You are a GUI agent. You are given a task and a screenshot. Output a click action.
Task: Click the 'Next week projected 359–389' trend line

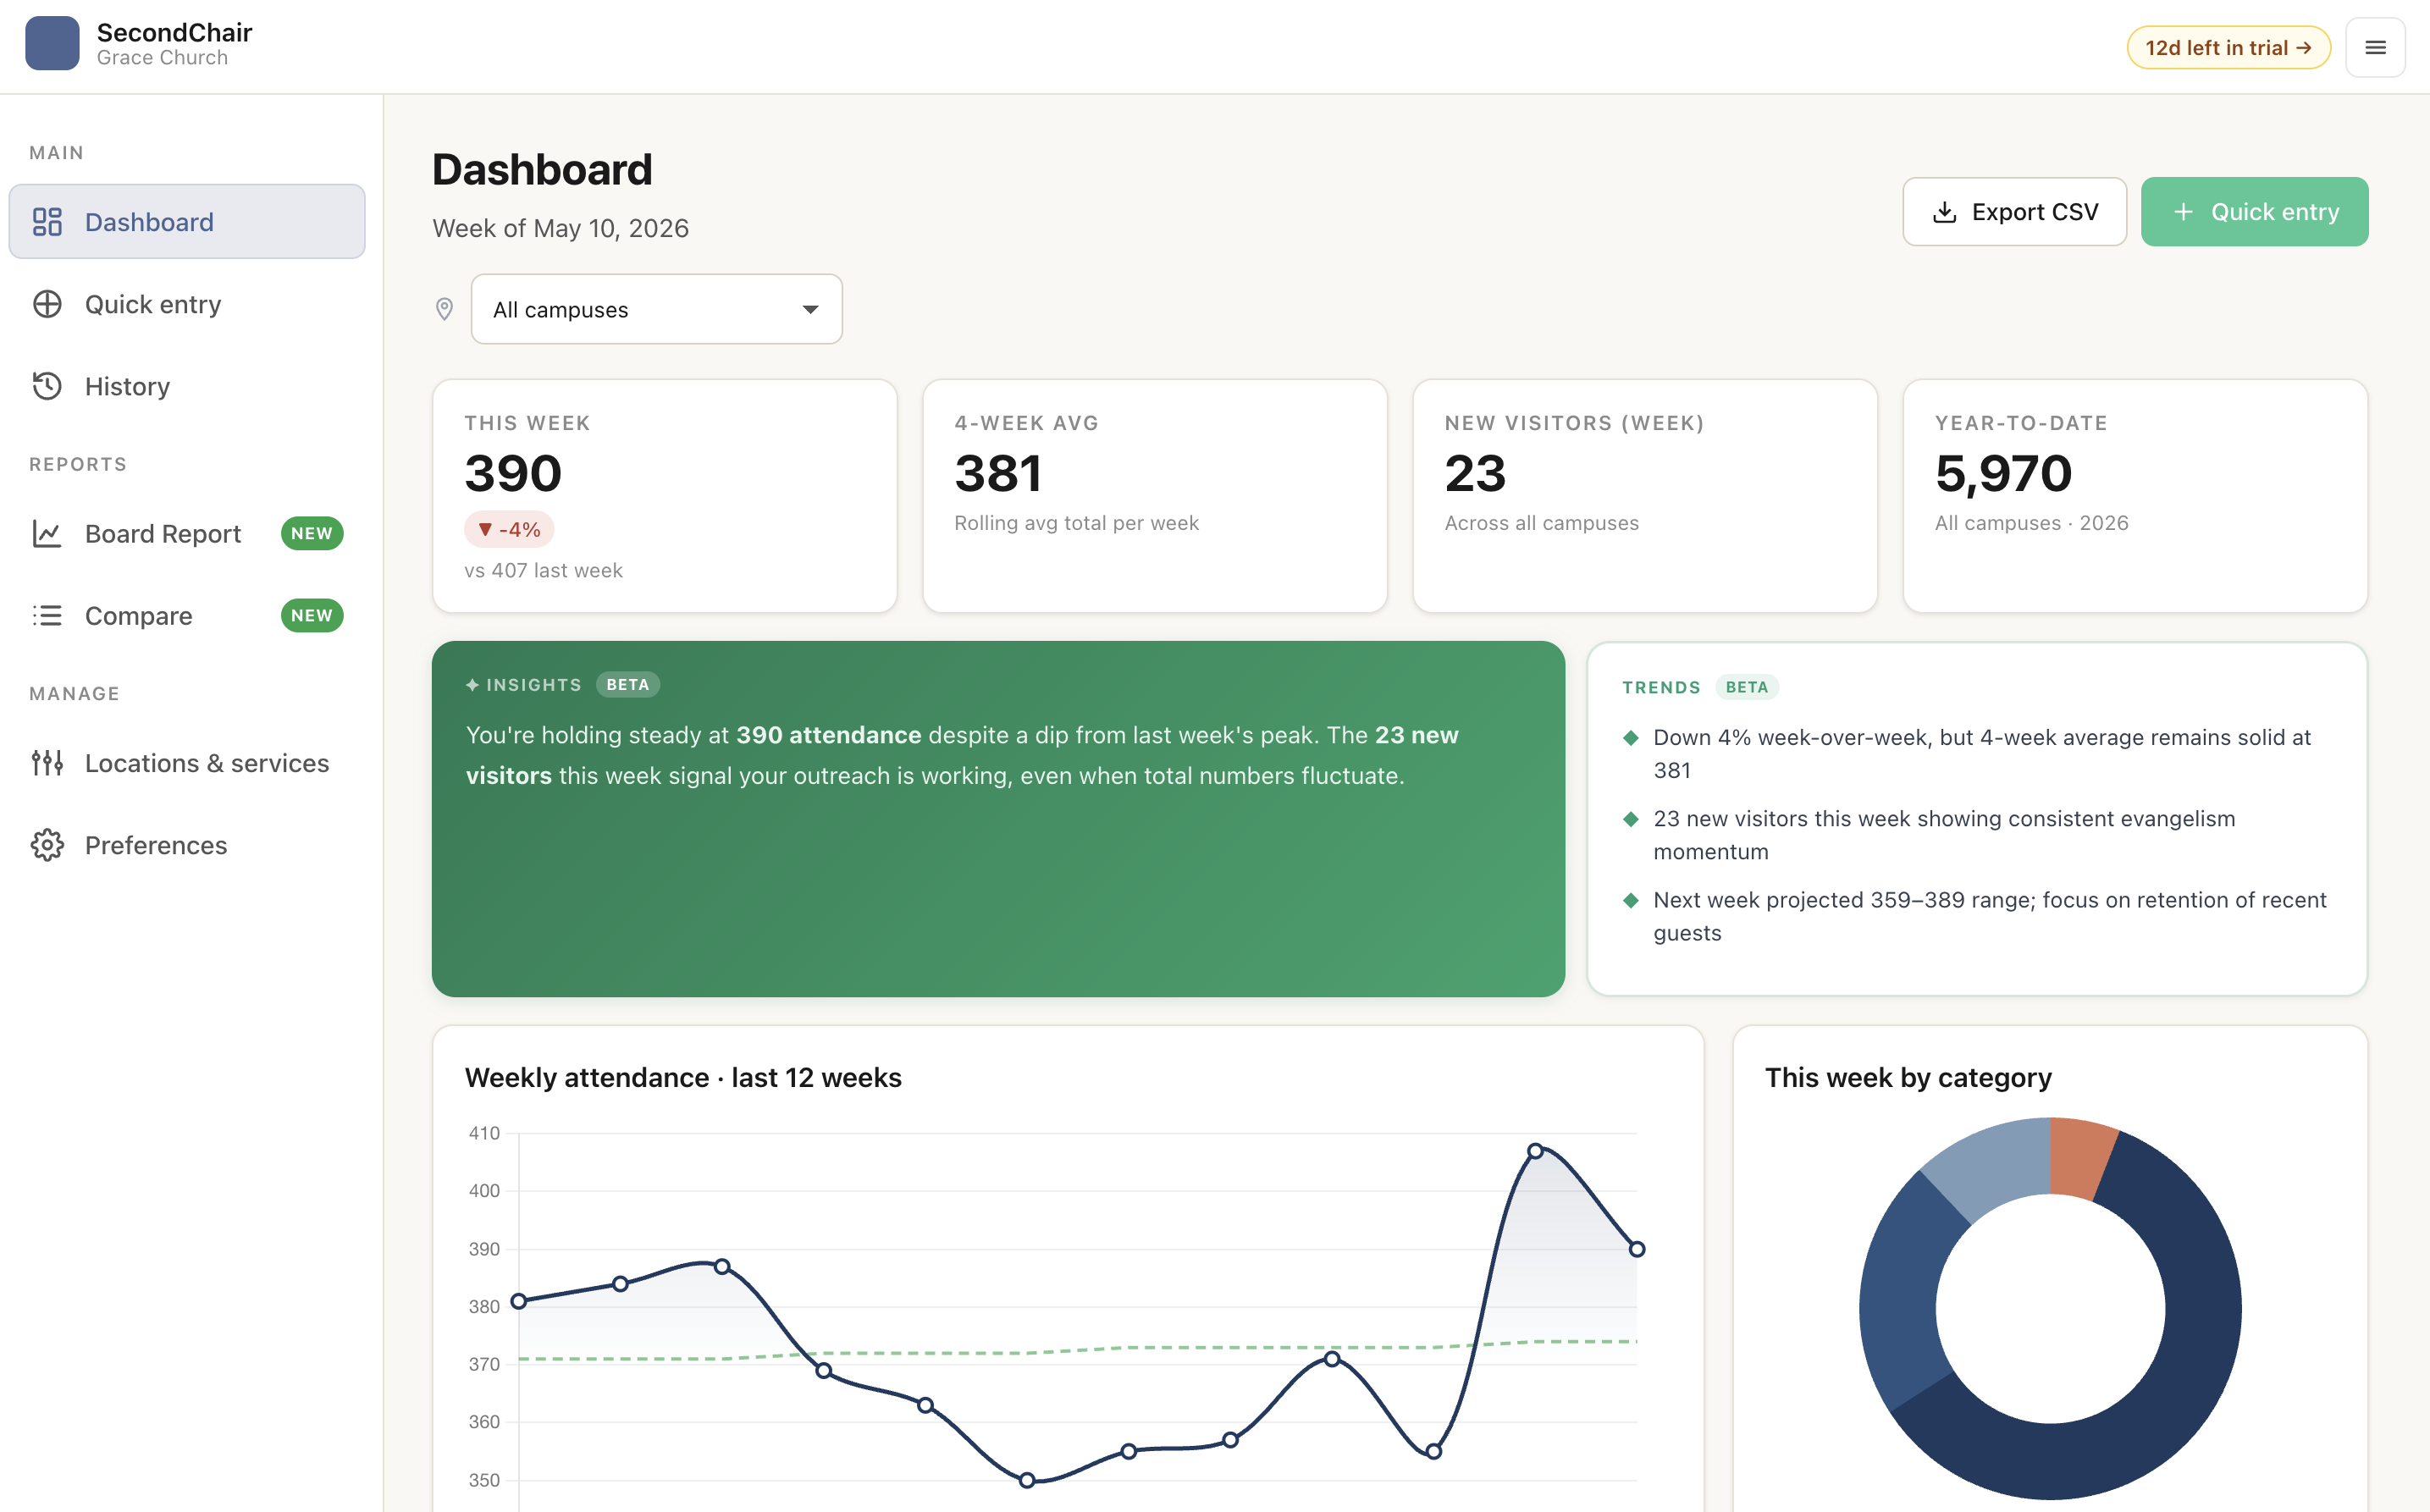coord(1989,916)
